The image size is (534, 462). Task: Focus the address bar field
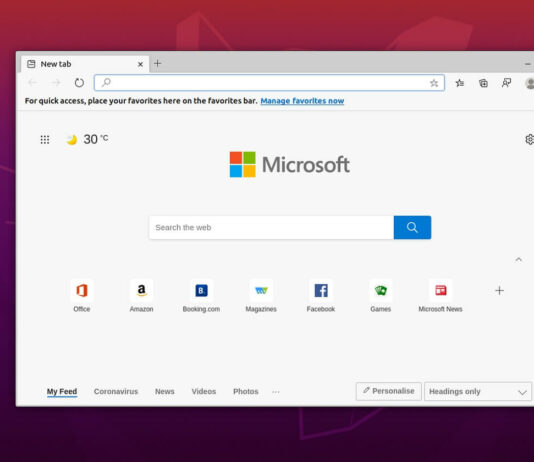pos(269,83)
